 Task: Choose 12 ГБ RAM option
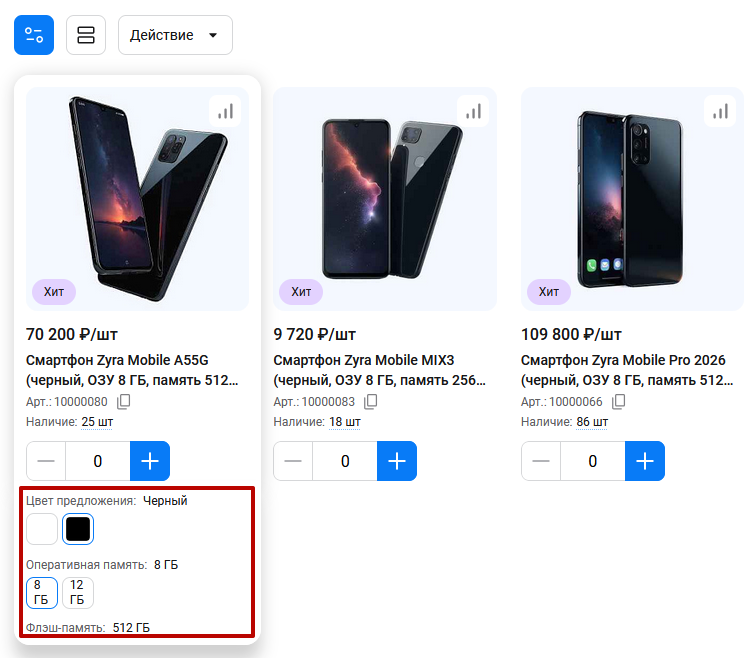click(78, 593)
